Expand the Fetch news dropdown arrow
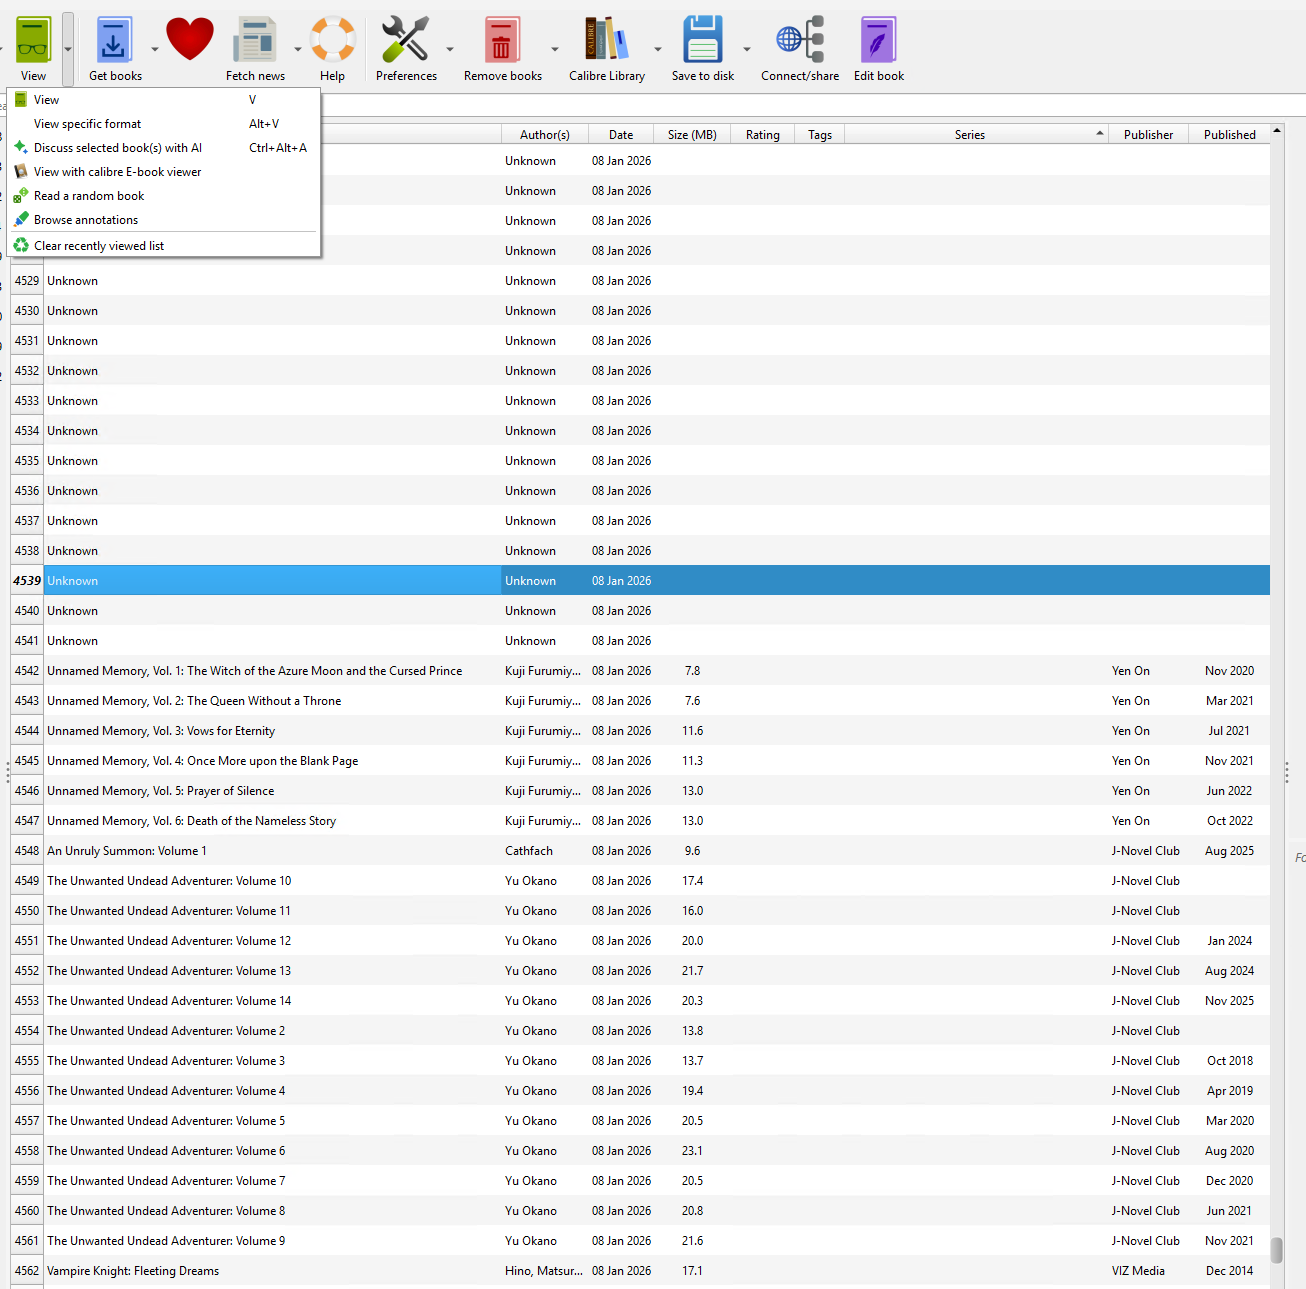This screenshot has width=1306, height=1289. 298,49
